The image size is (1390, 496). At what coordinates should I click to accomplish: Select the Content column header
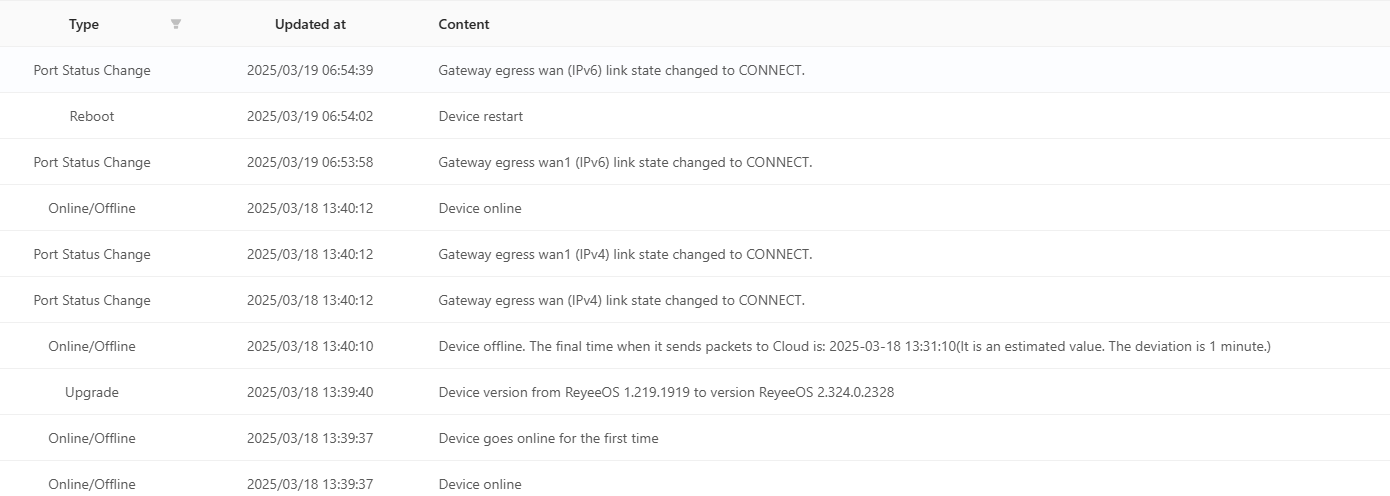tap(464, 24)
